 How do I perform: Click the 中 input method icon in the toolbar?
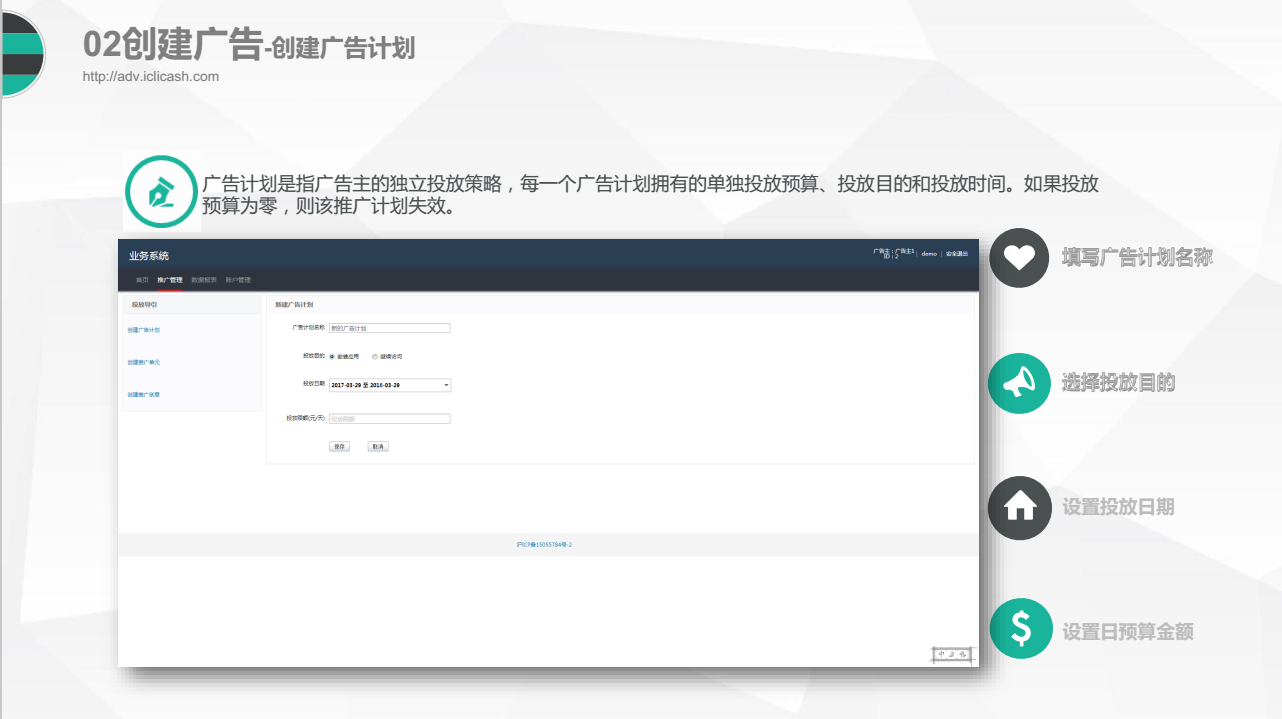pos(939,653)
